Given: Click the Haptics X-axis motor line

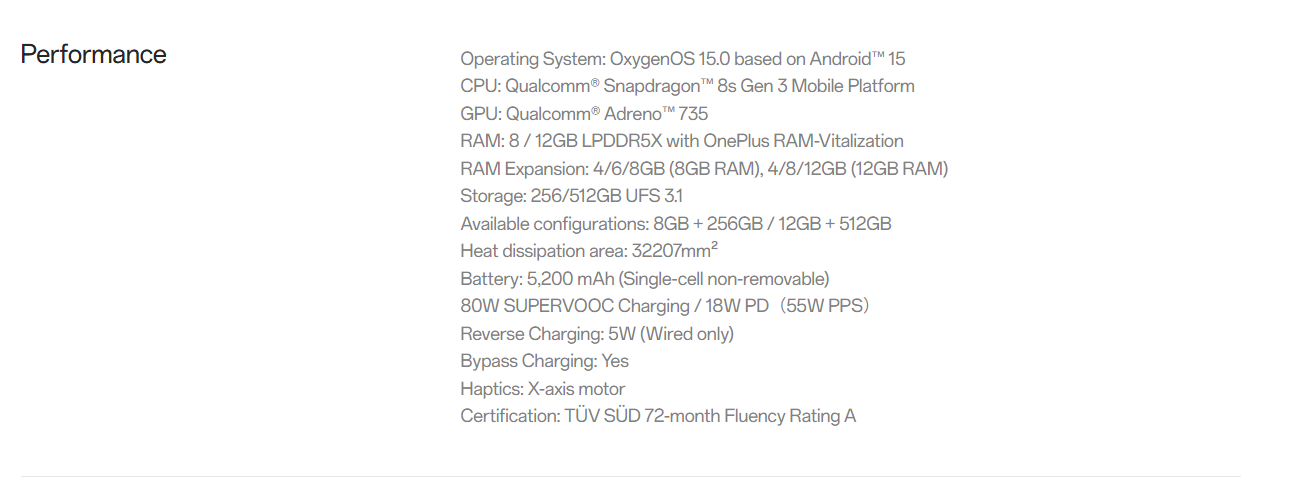Looking at the screenshot, I should click(542, 388).
